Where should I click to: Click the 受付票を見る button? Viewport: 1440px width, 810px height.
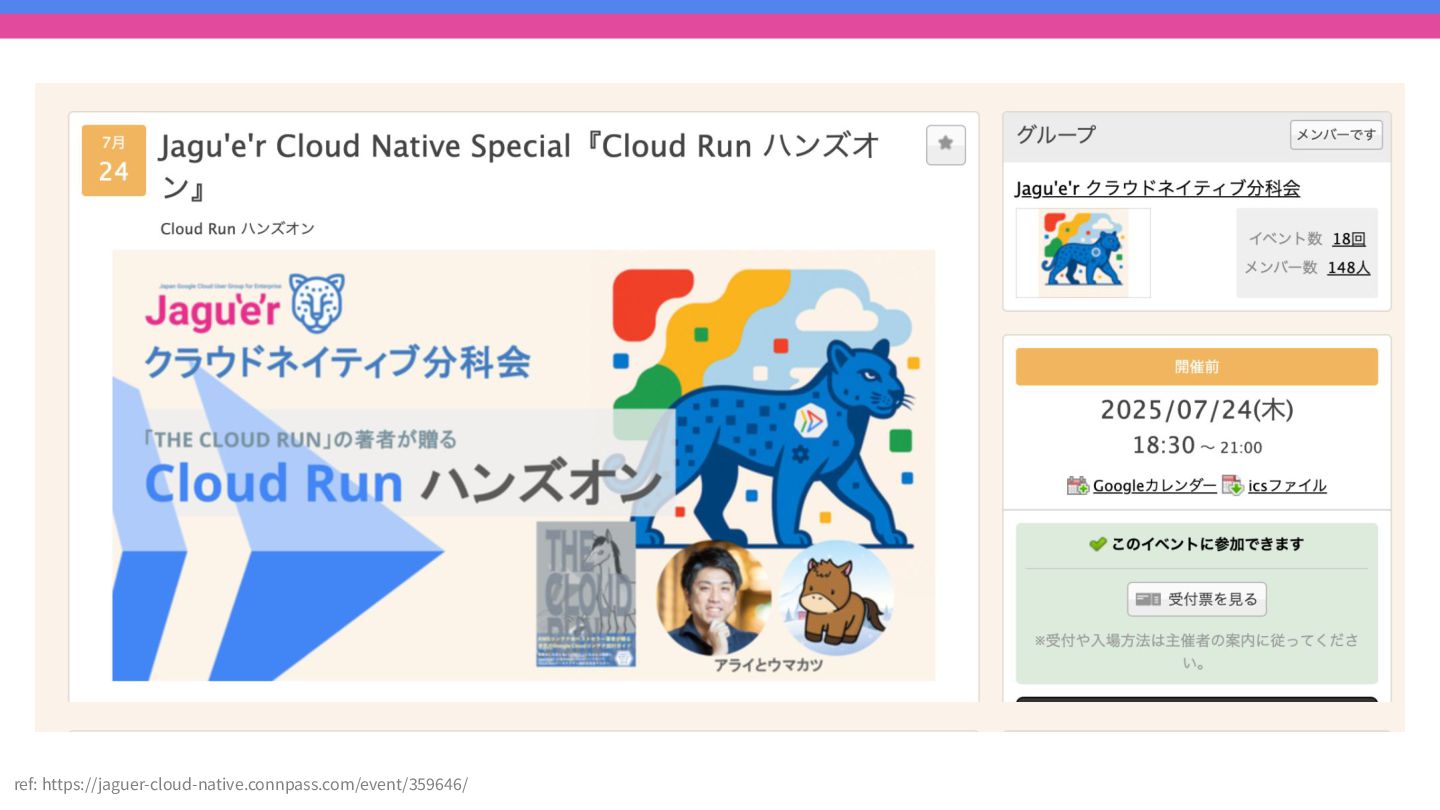coord(1197,599)
